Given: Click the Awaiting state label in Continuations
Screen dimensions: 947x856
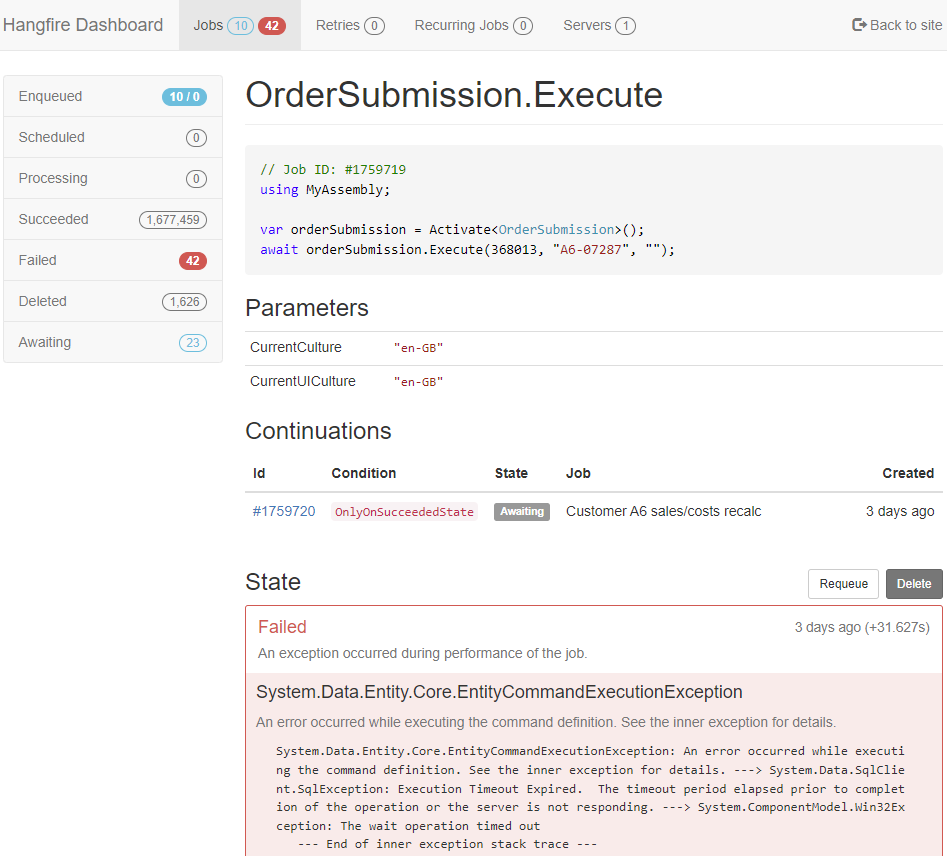Looking at the screenshot, I should pos(522,511).
